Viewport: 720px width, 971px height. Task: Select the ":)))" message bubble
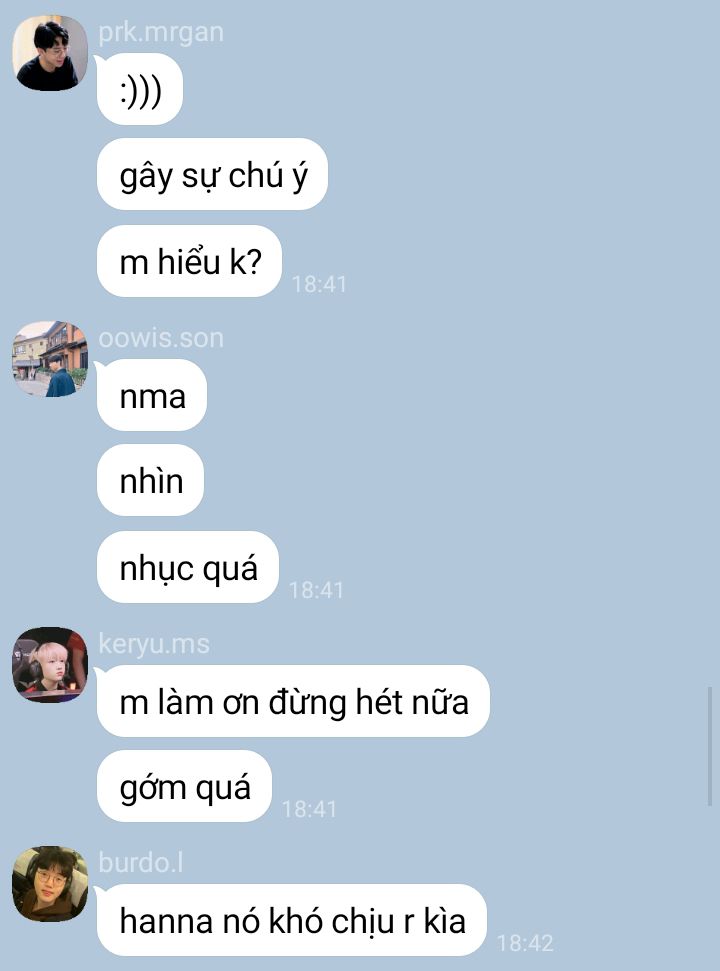[x=140, y=89]
